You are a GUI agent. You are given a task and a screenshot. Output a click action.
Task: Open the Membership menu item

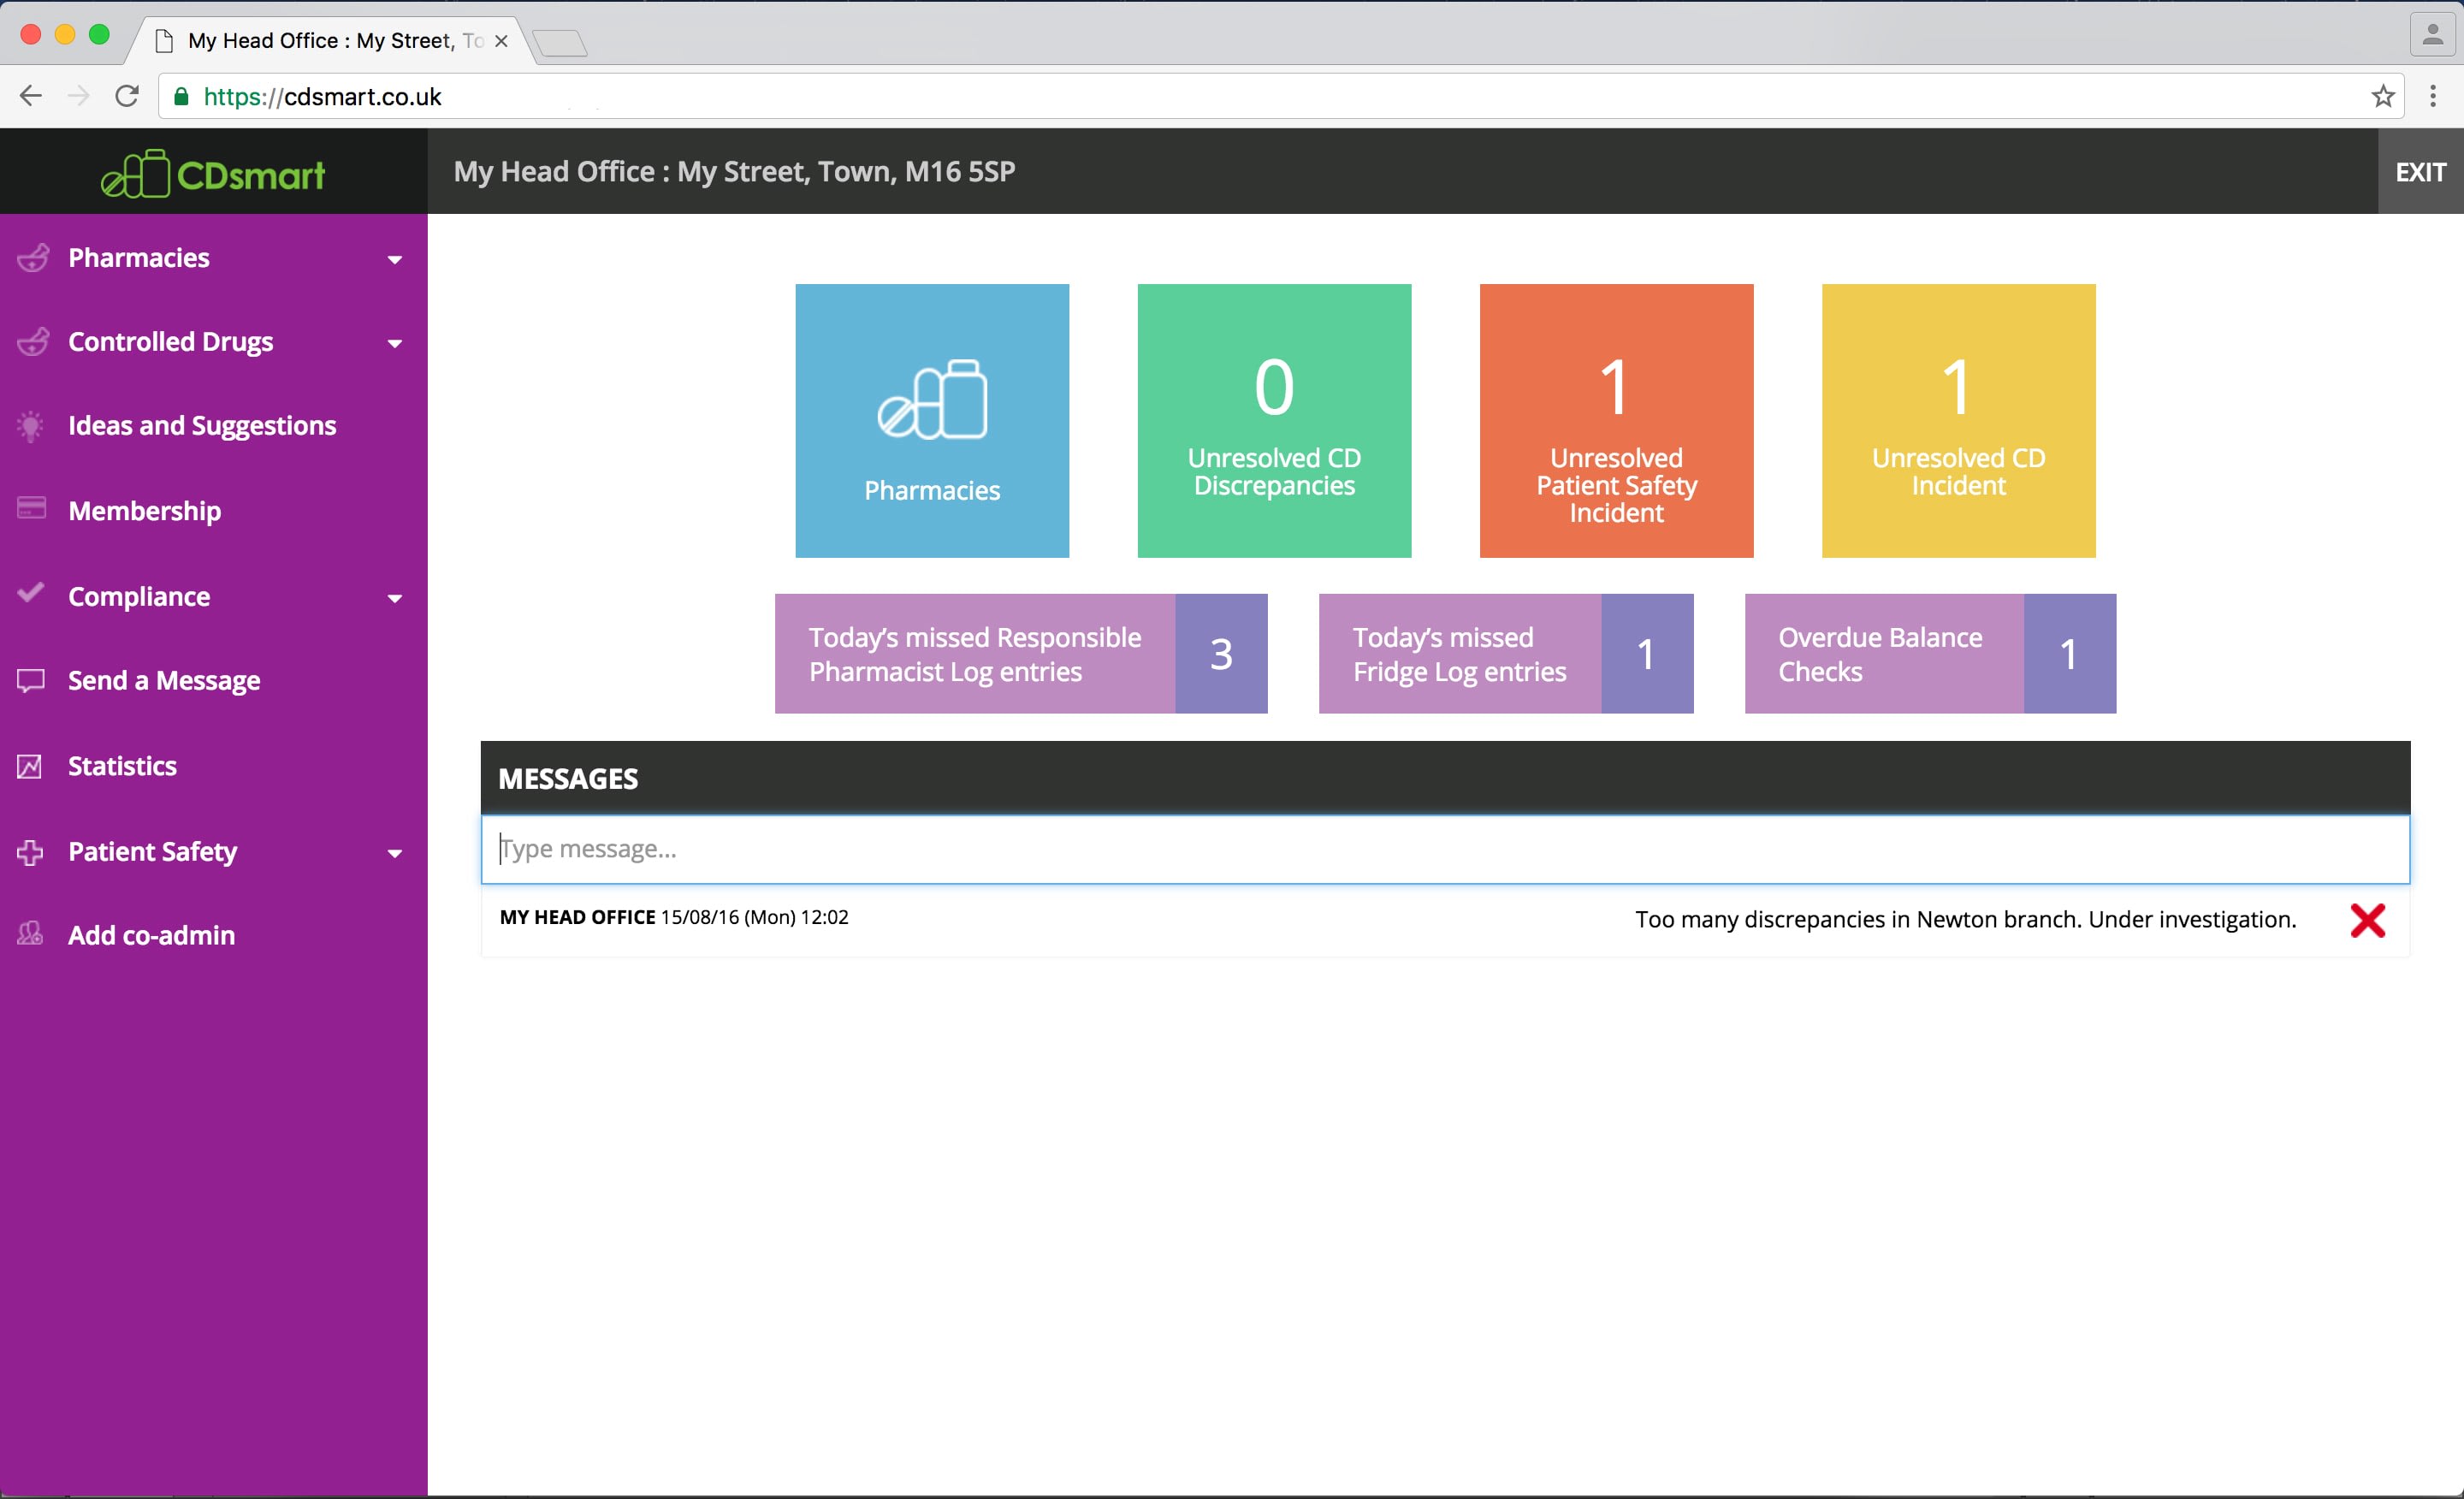[x=145, y=511]
